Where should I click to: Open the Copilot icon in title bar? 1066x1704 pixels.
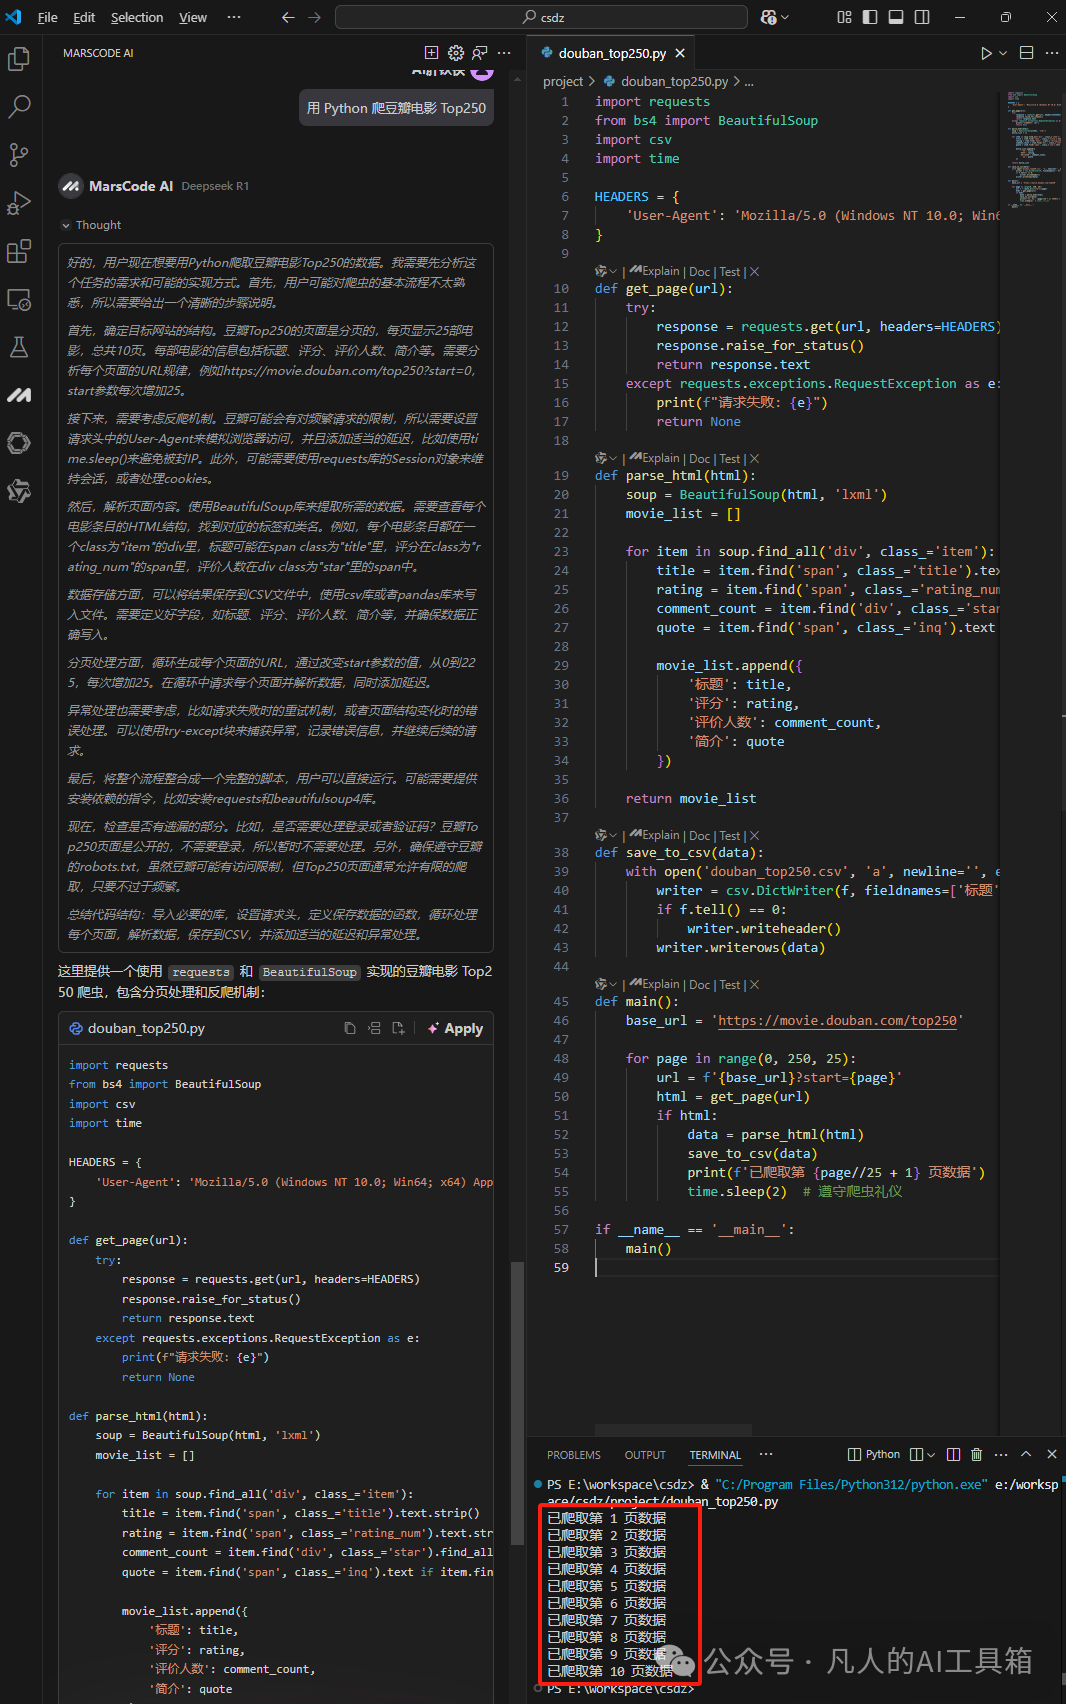(768, 17)
